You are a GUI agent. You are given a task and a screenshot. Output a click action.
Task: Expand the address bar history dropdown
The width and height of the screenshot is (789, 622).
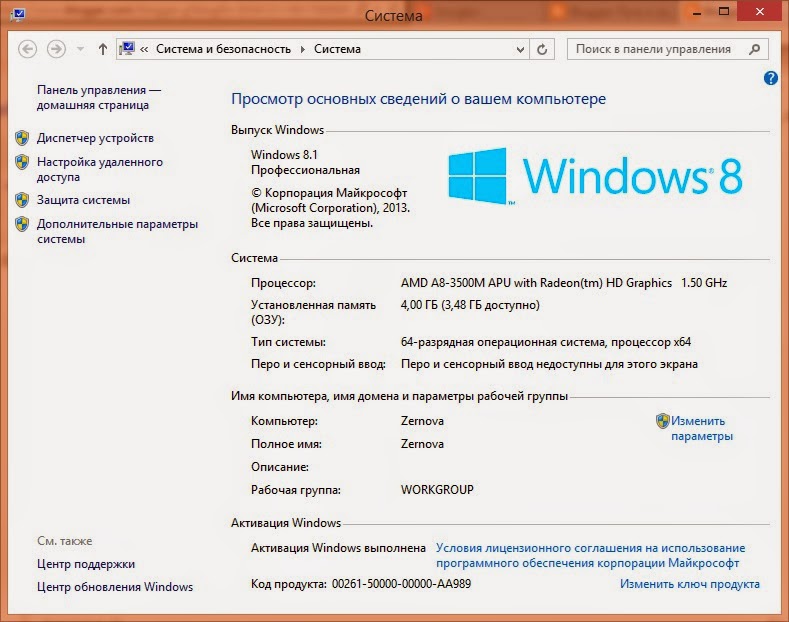[521, 49]
